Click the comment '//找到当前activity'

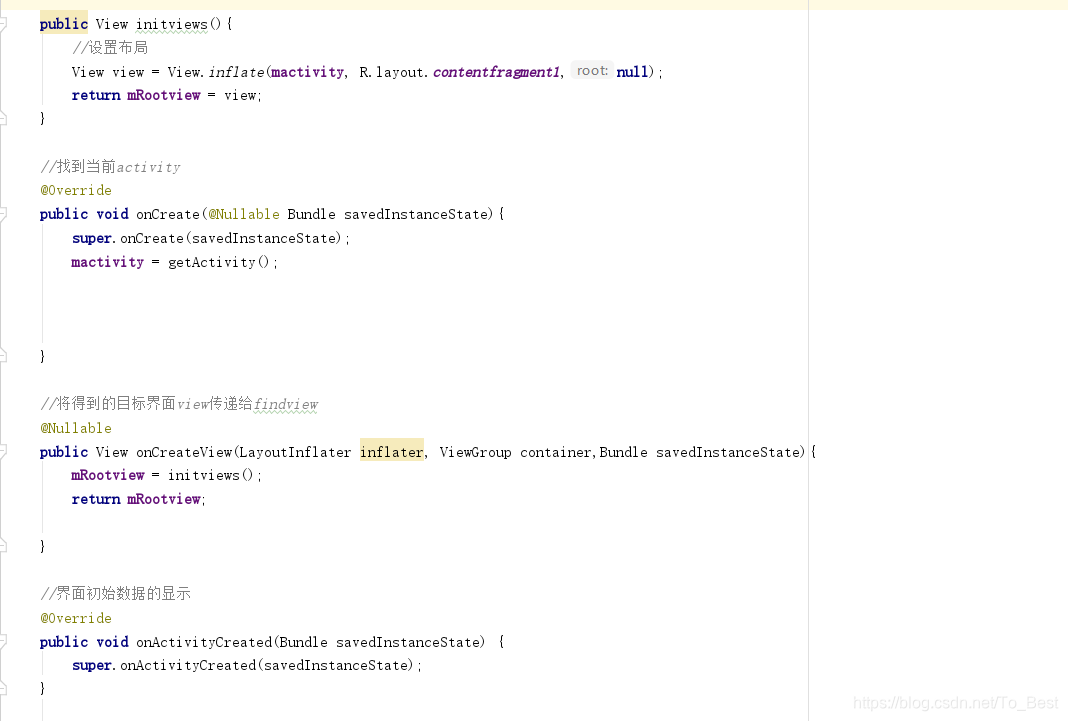[x=110, y=167]
